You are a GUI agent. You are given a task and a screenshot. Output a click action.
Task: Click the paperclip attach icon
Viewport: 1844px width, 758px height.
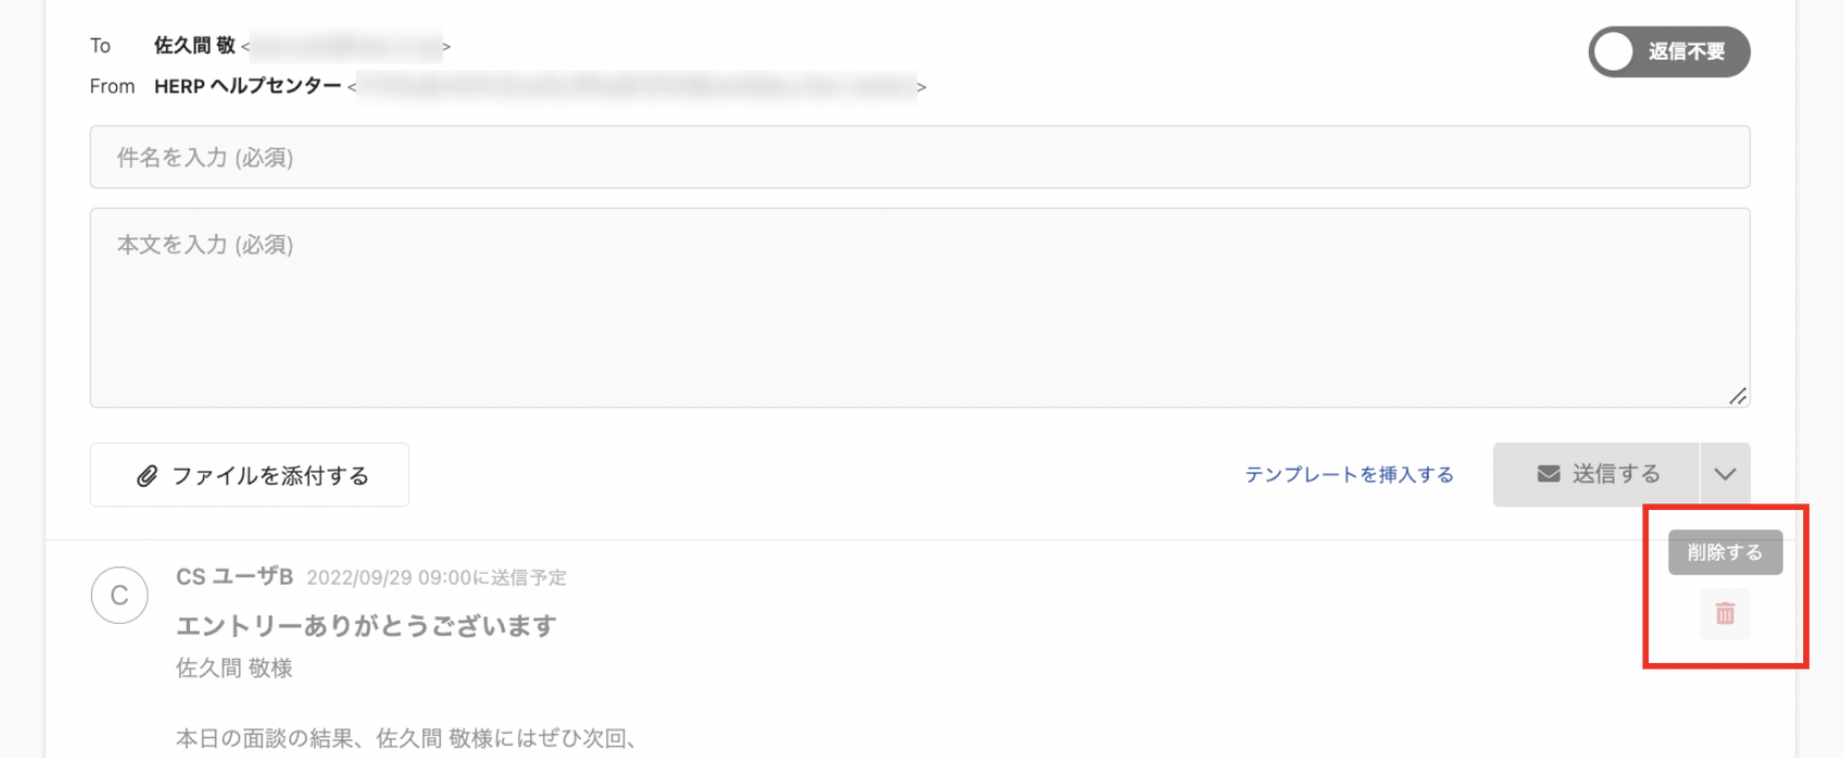coord(147,476)
